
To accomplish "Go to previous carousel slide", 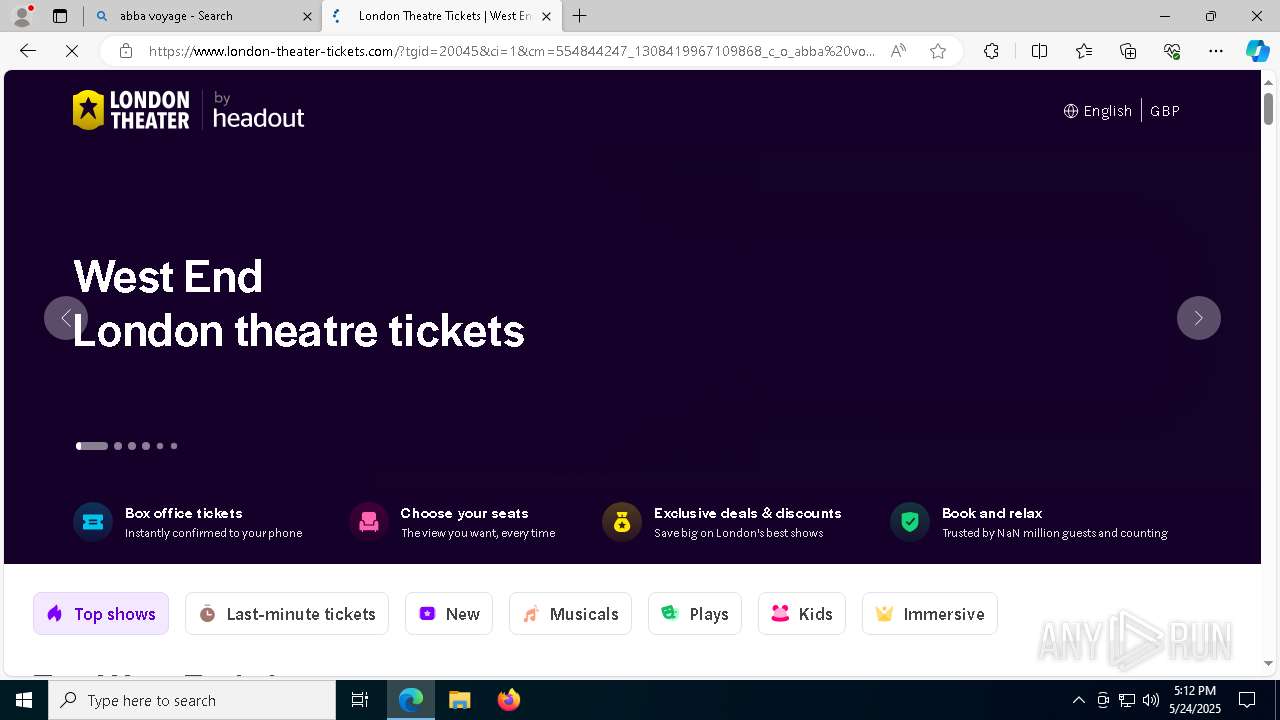I will coord(66,318).
